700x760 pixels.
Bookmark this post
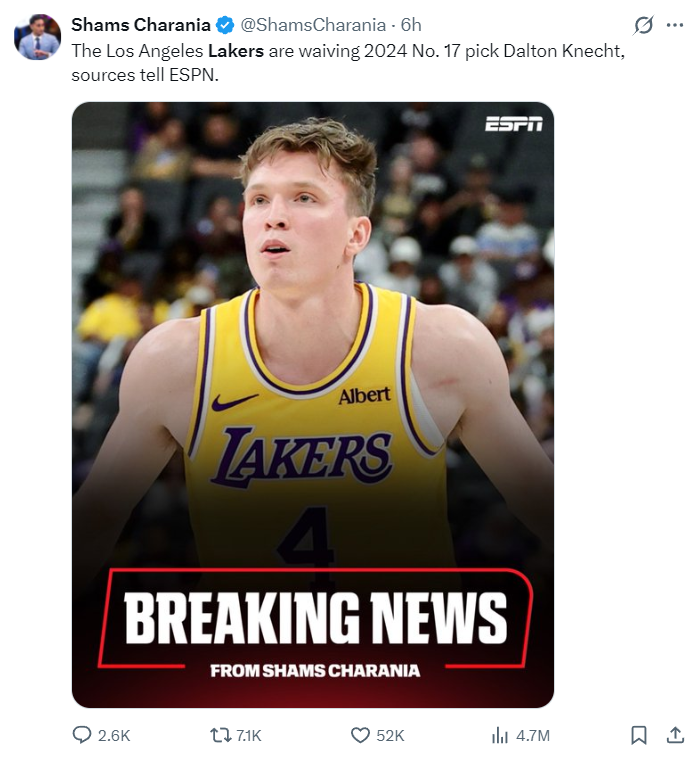pos(639,735)
